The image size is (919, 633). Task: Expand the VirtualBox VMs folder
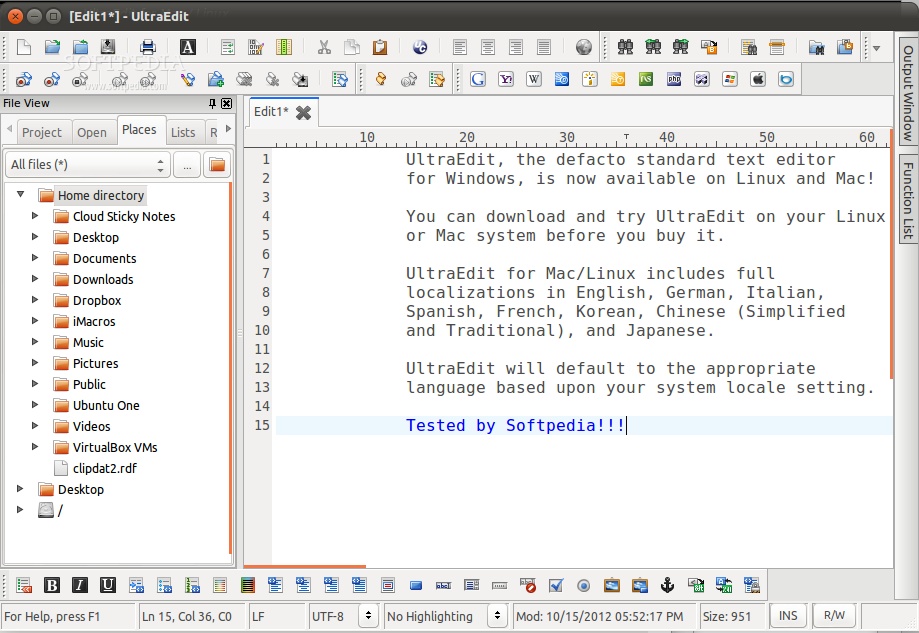coord(35,447)
